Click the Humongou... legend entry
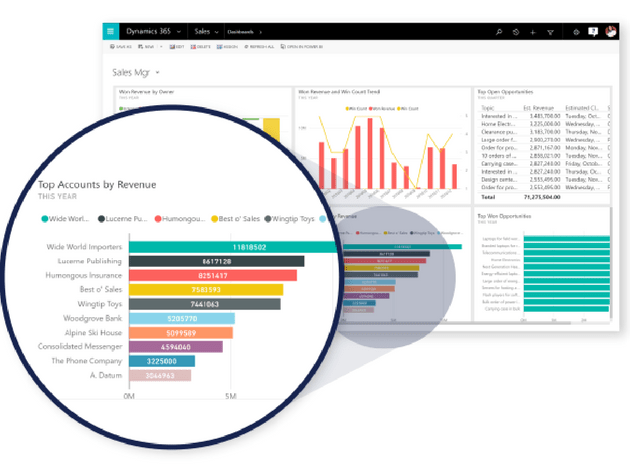This screenshot has width=630, height=472. coord(180,219)
